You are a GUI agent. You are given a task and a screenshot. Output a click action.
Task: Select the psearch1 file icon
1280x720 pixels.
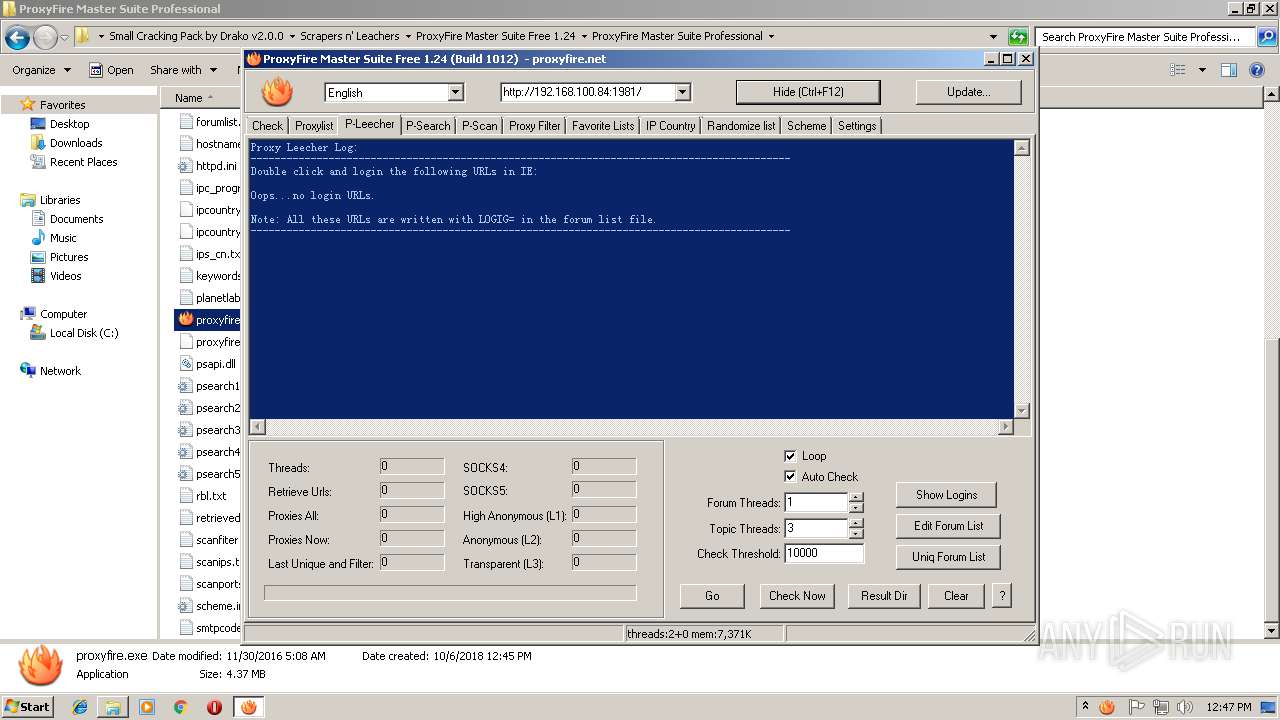pyautogui.click(x=186, y=386)
